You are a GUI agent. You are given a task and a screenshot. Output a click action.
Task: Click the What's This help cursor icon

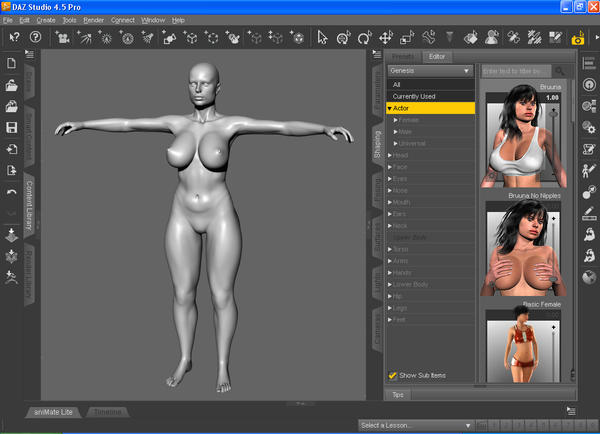point(13,38)
